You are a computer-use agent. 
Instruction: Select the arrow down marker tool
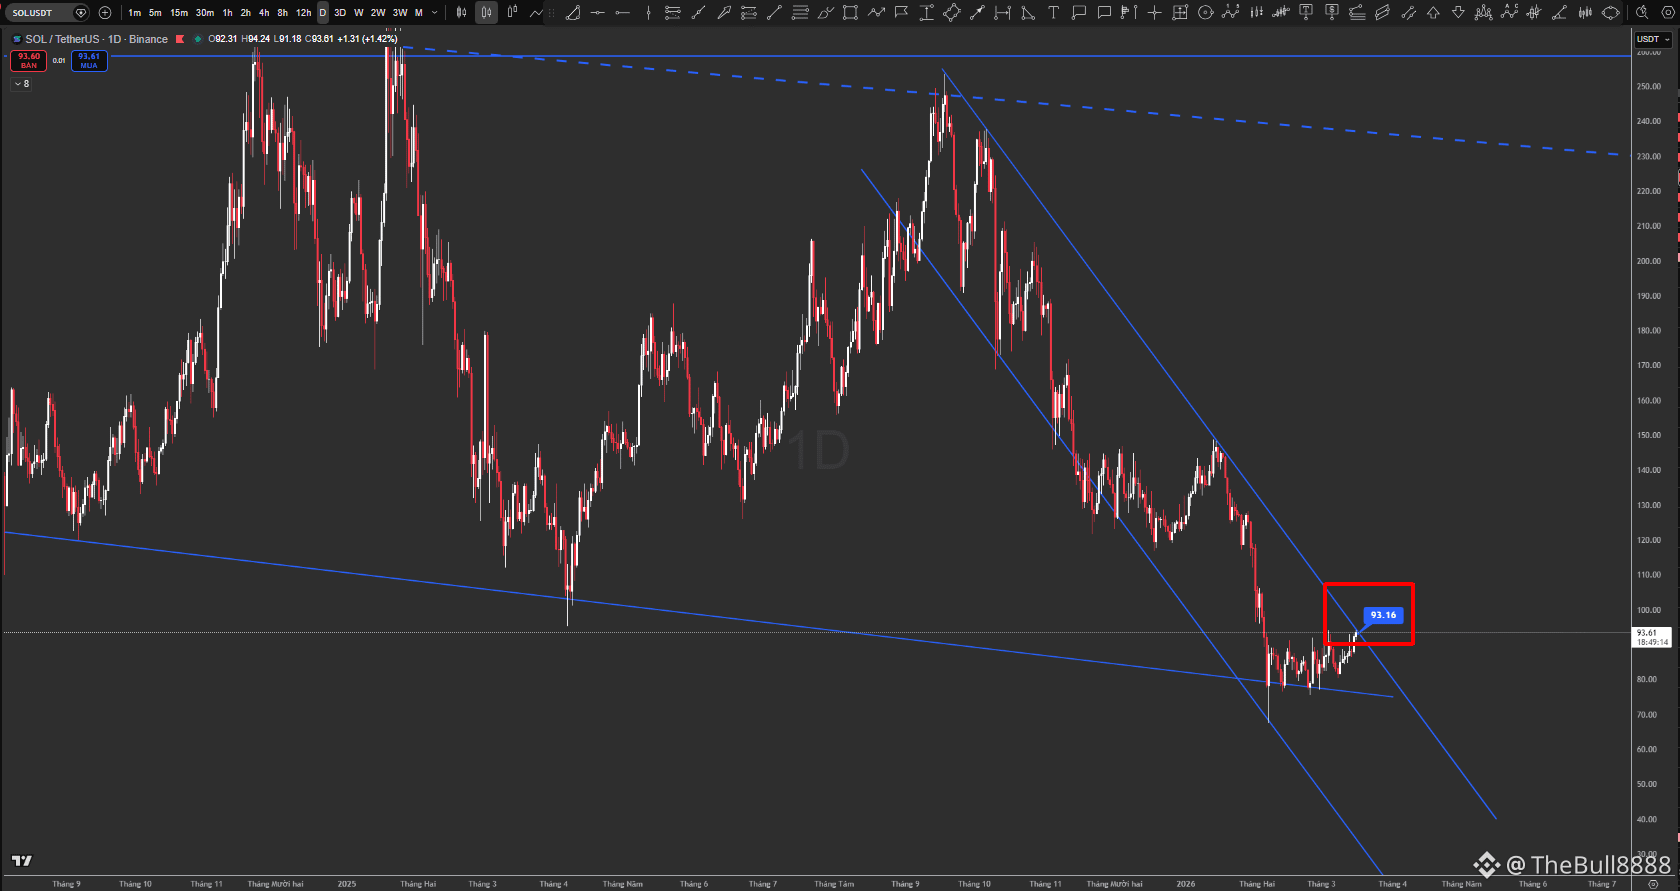click(x=1458, y=13)
